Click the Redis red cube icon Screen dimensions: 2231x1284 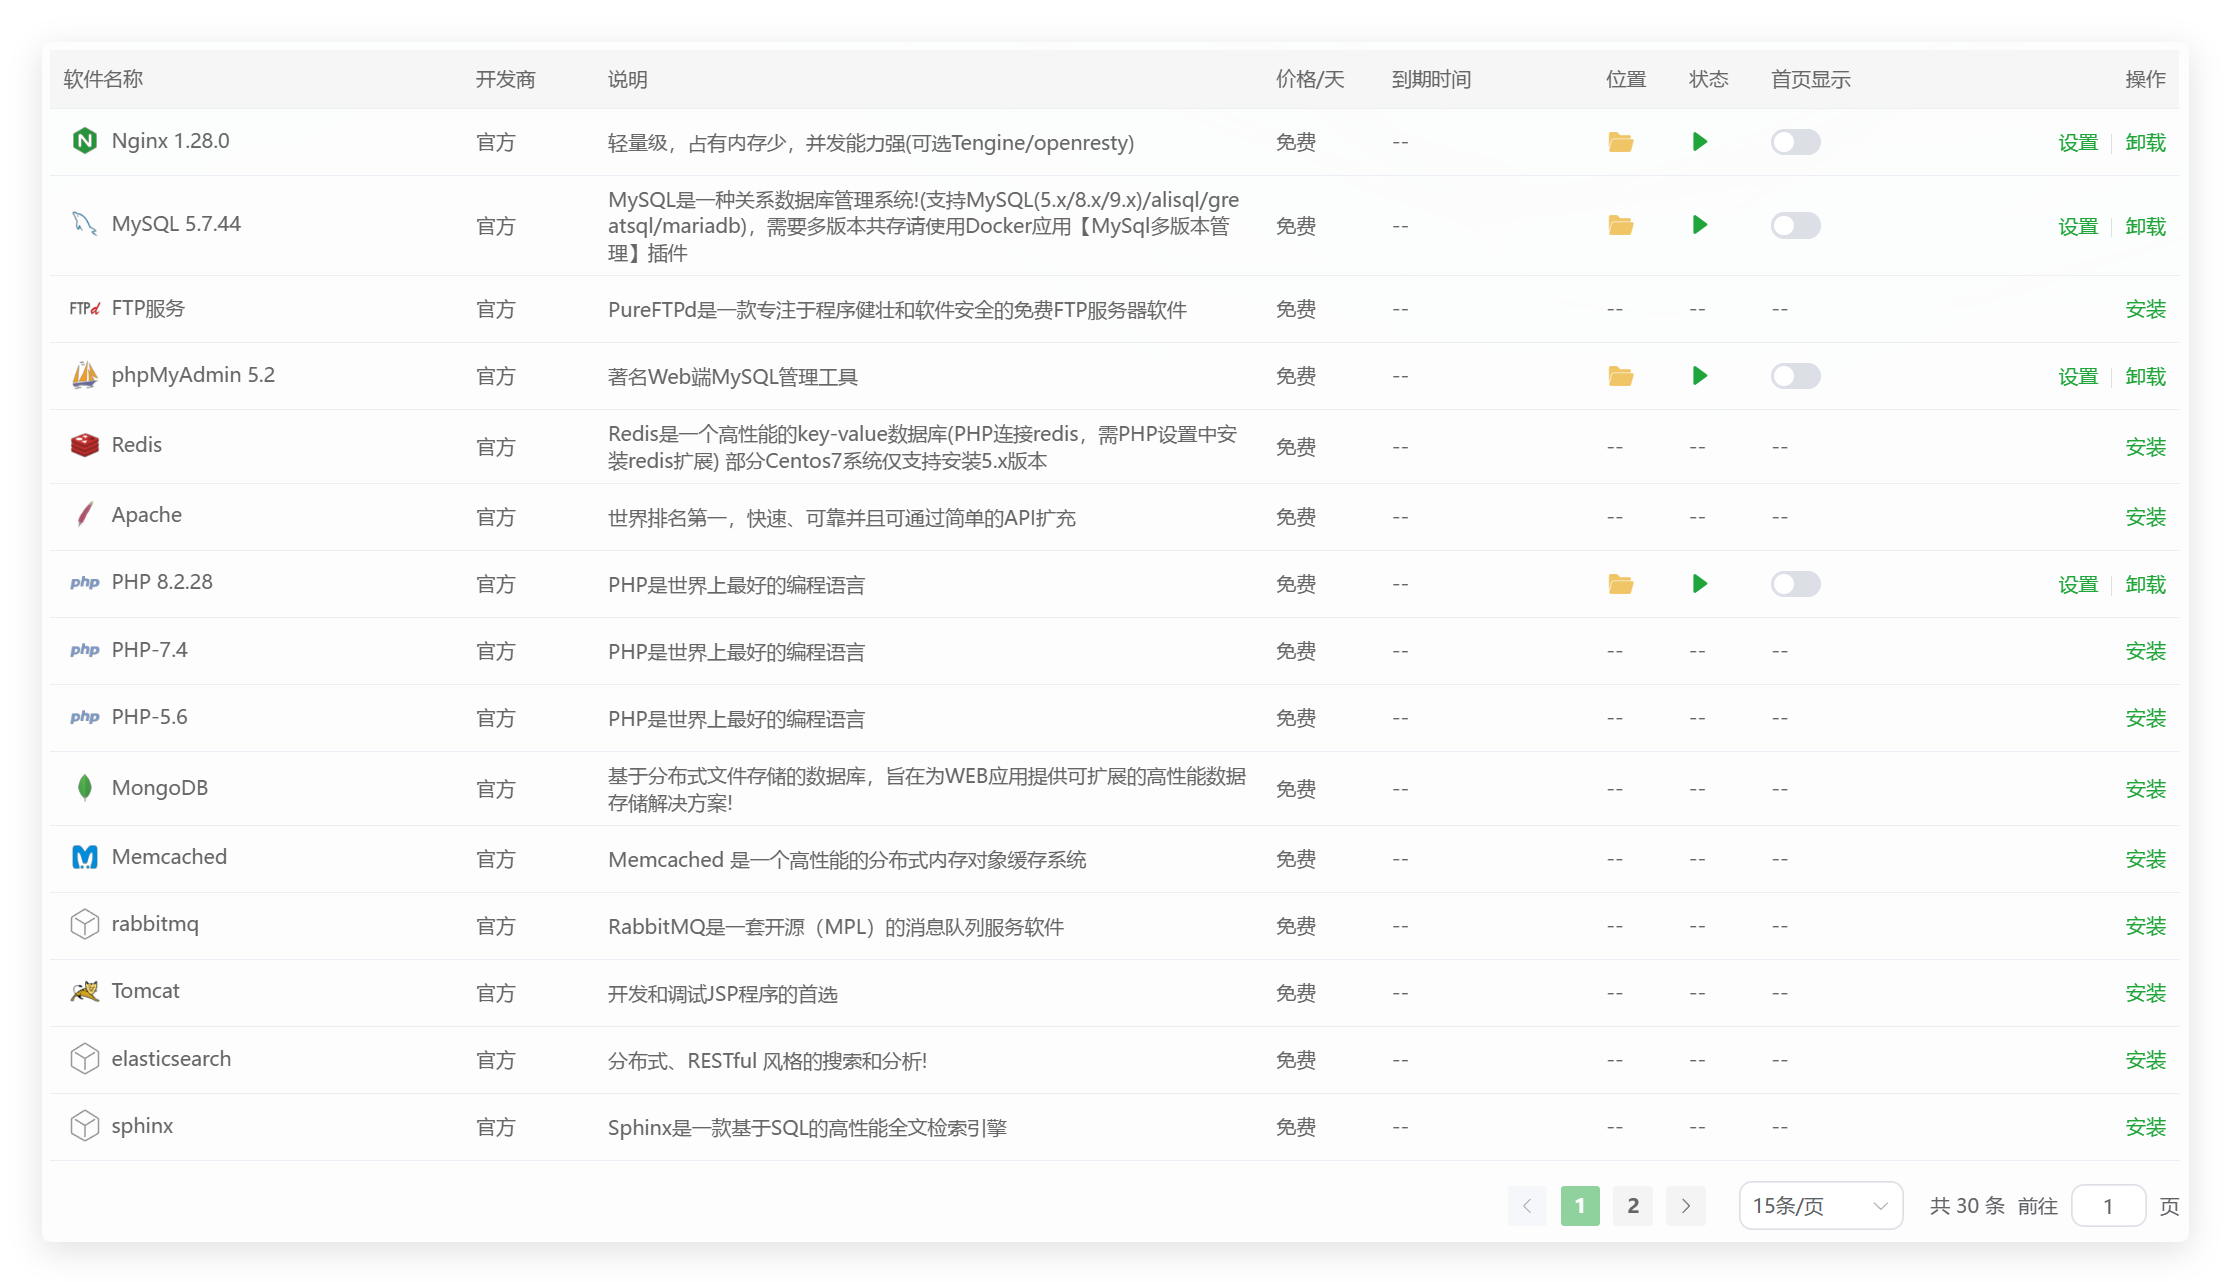85,445
